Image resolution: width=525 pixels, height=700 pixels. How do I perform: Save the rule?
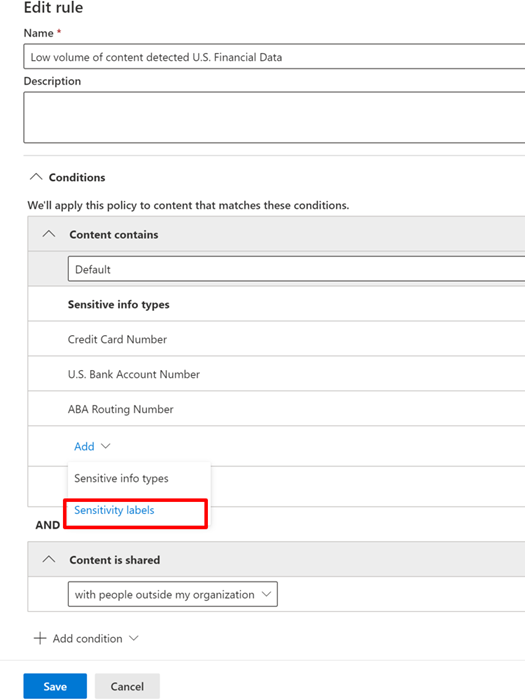[x=55, y=686]
